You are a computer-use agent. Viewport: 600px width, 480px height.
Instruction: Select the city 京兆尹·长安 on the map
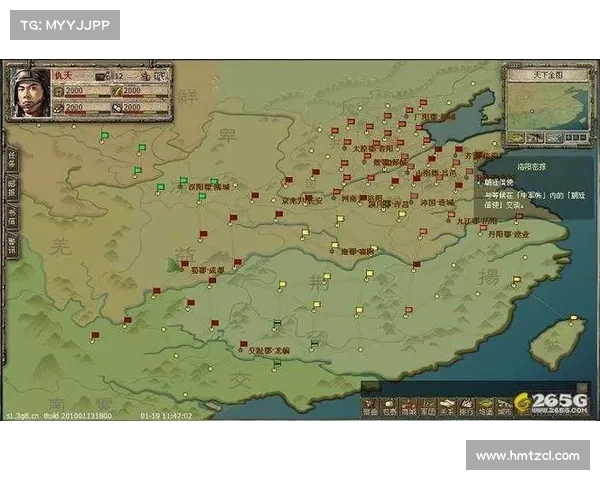[302, 201]
